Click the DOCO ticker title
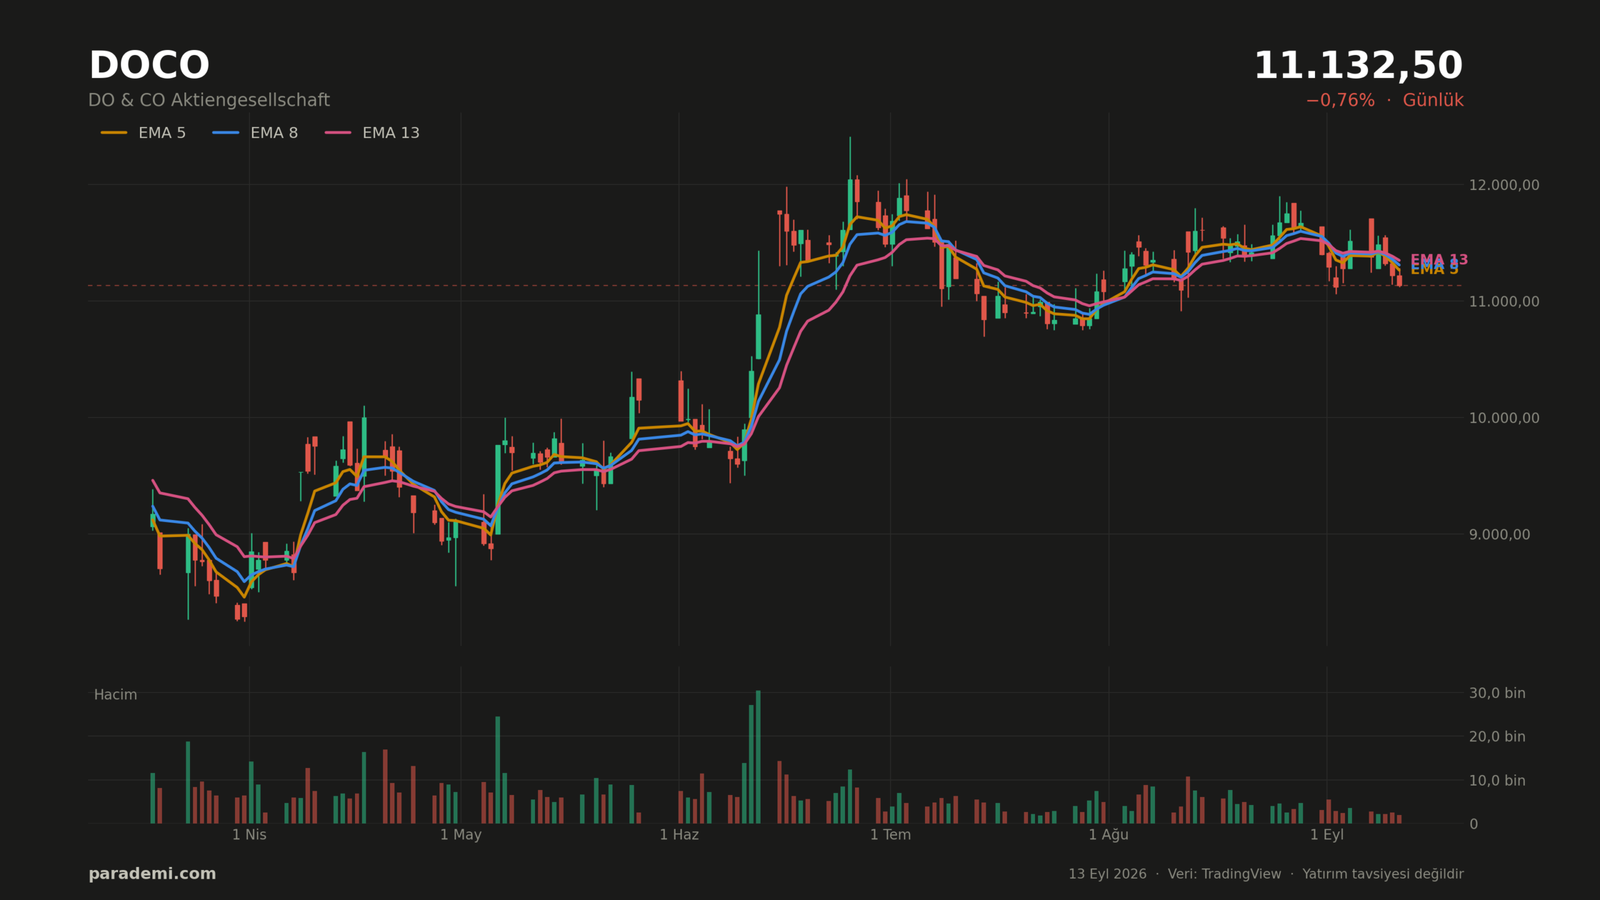The width and height of the screenshot is (1600, 900). pos(149,66)
